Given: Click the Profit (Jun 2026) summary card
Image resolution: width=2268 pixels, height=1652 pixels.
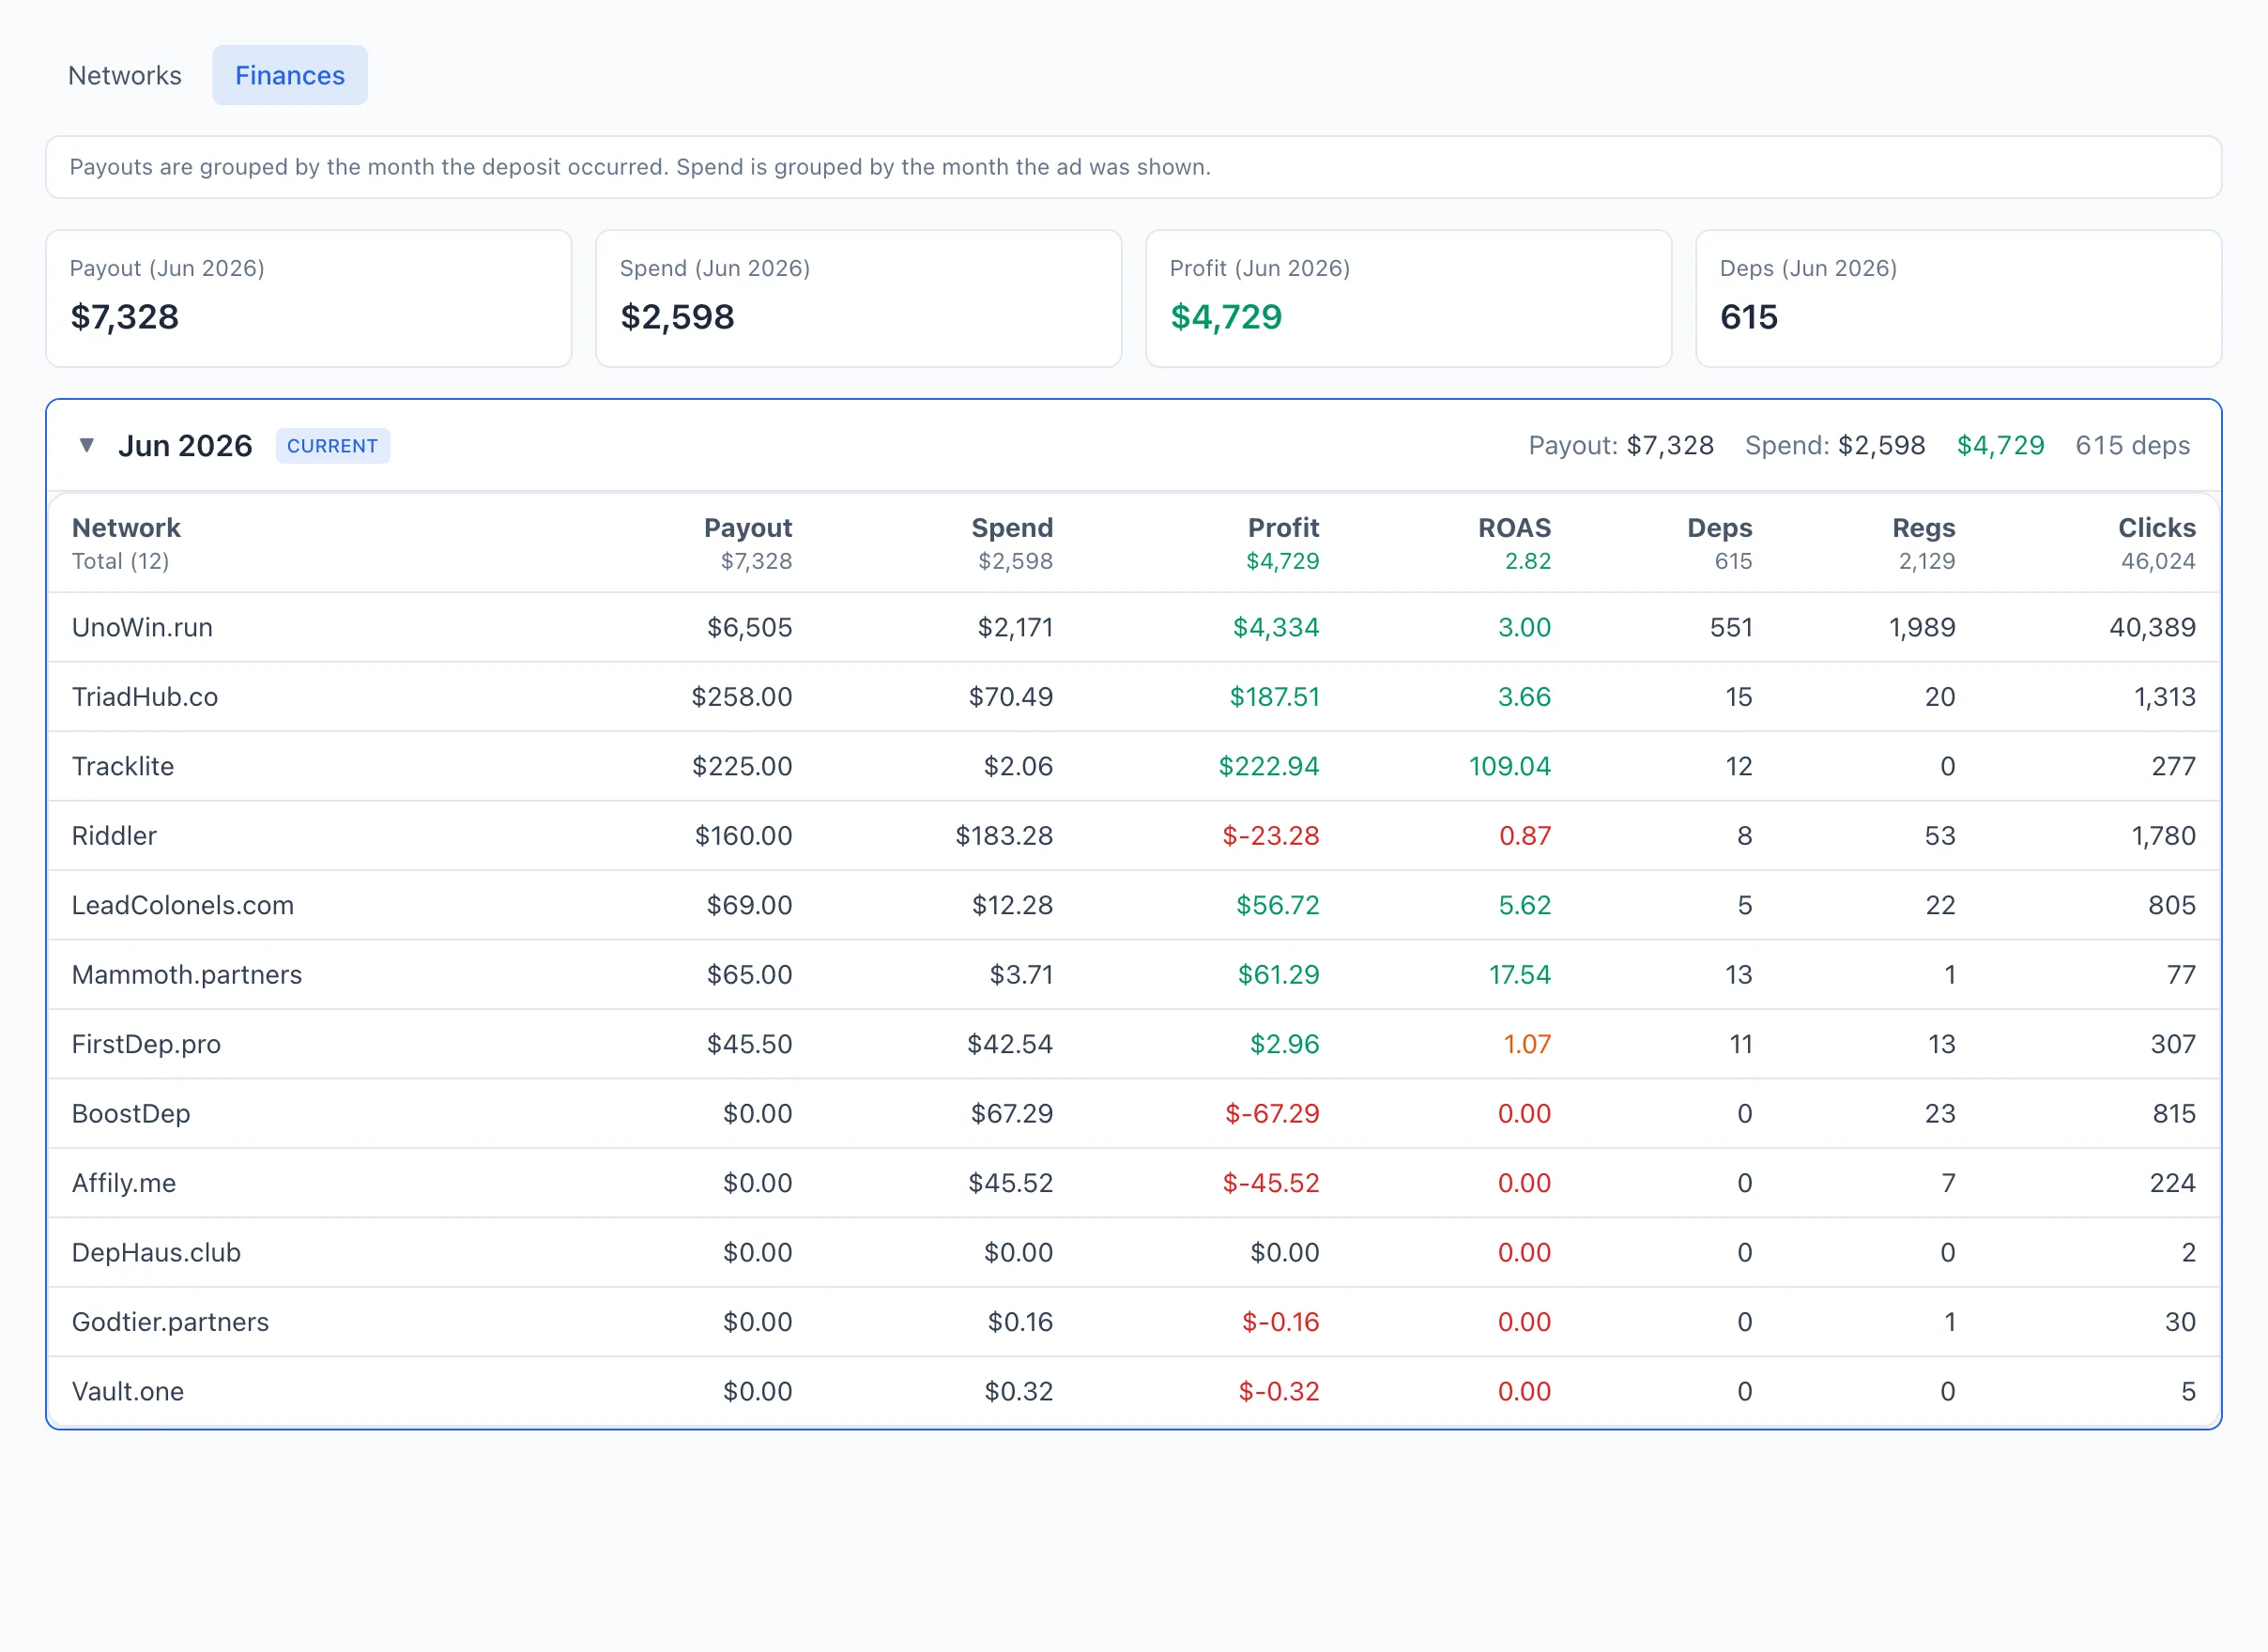Looking at the screenshot, I should [1408, 299].
